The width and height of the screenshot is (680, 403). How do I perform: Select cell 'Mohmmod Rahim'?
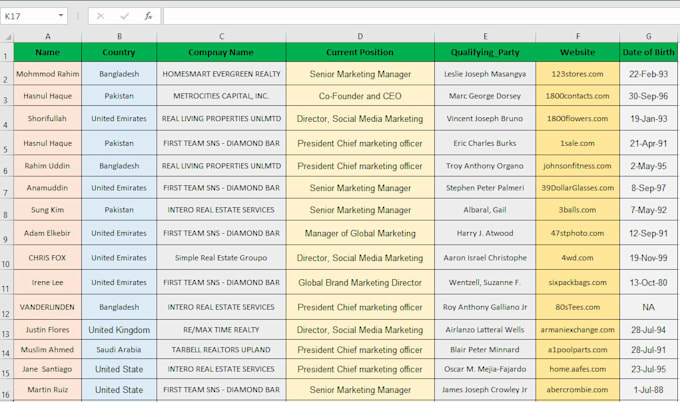point(48,74)
